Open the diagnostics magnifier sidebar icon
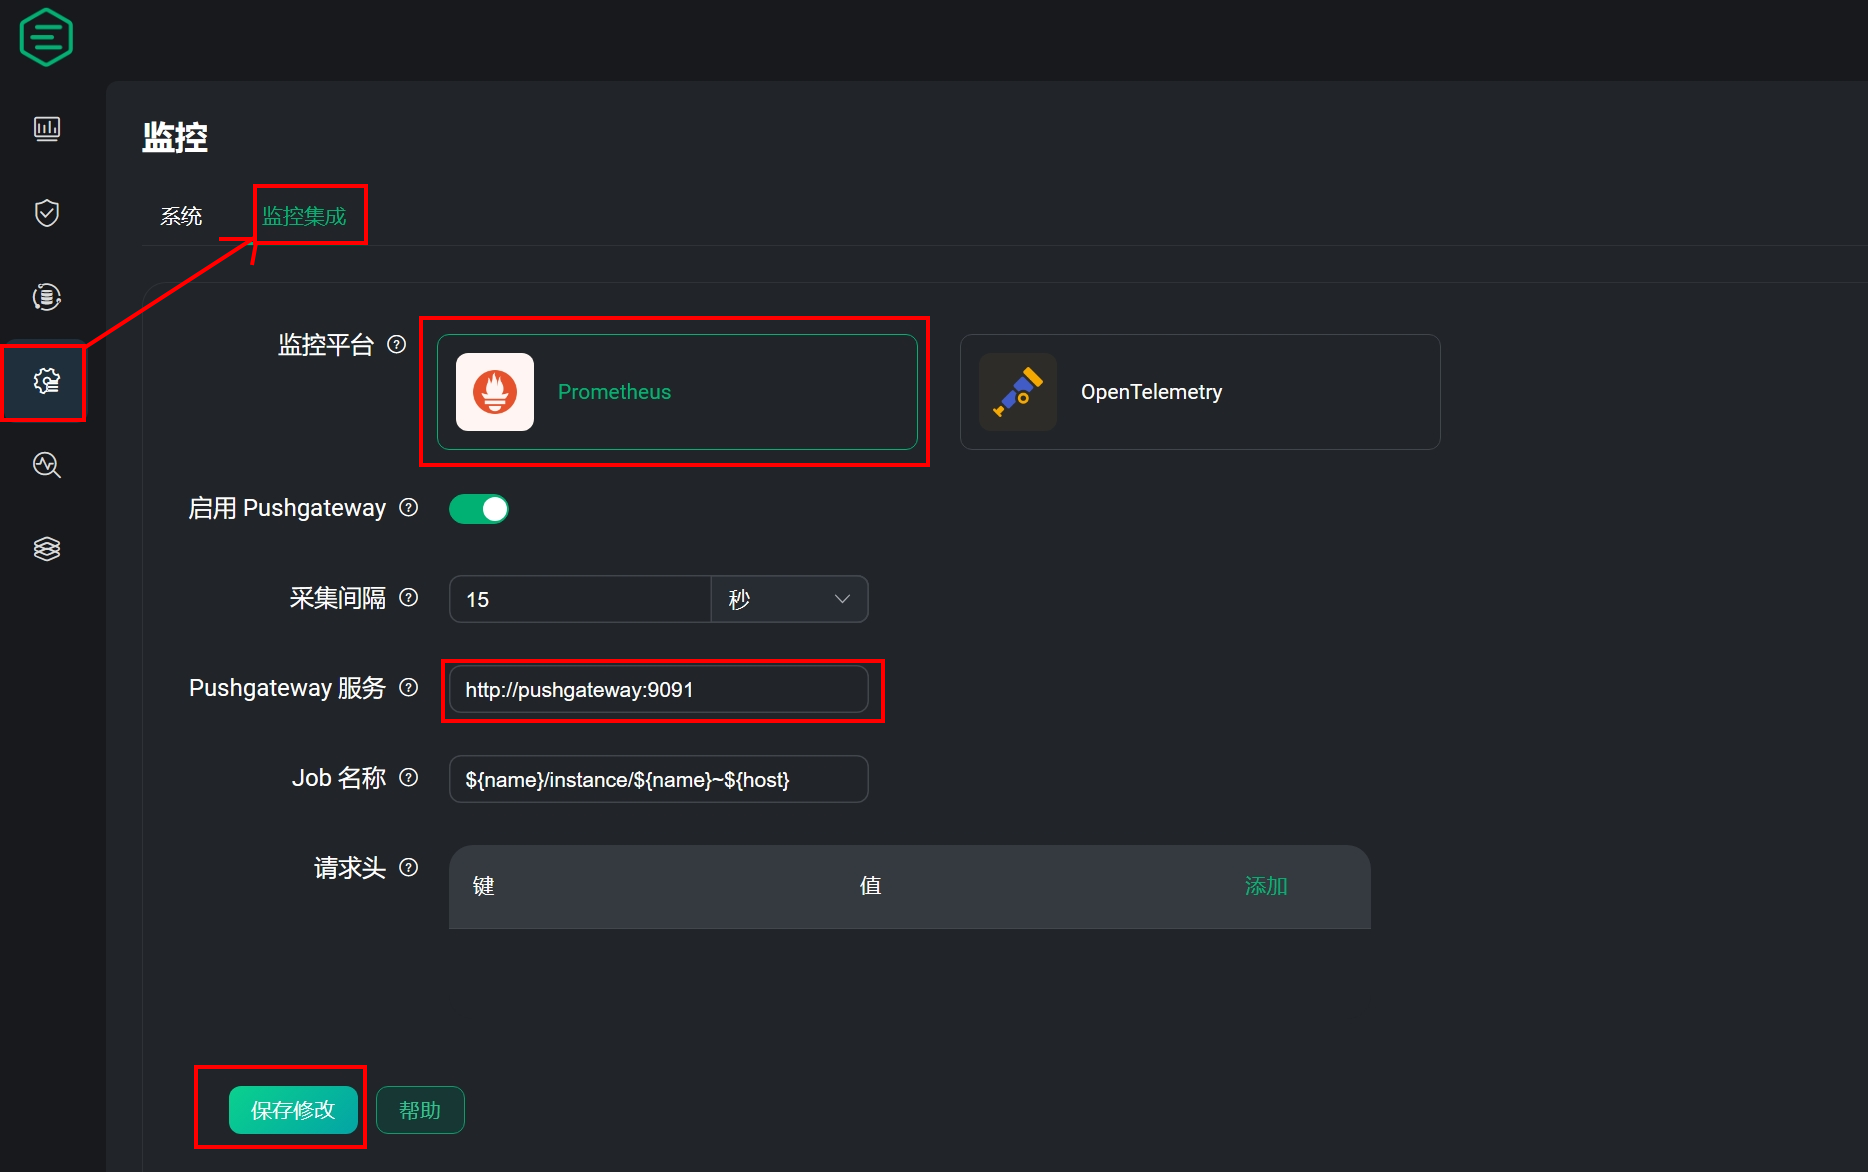Image resolution: width=1868 pixels, height=1172 pixels. [x=47, y=465]
